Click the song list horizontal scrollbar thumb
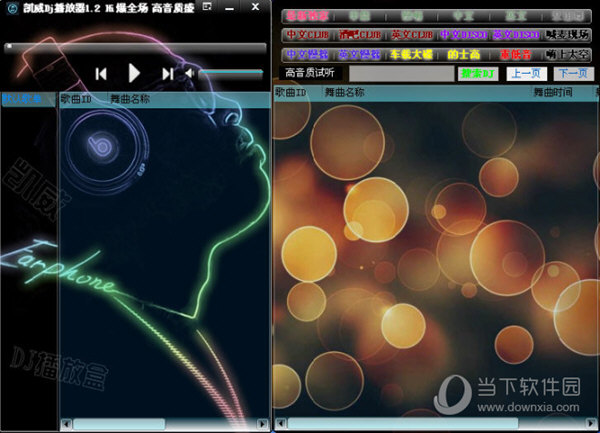 coord(403,423)
